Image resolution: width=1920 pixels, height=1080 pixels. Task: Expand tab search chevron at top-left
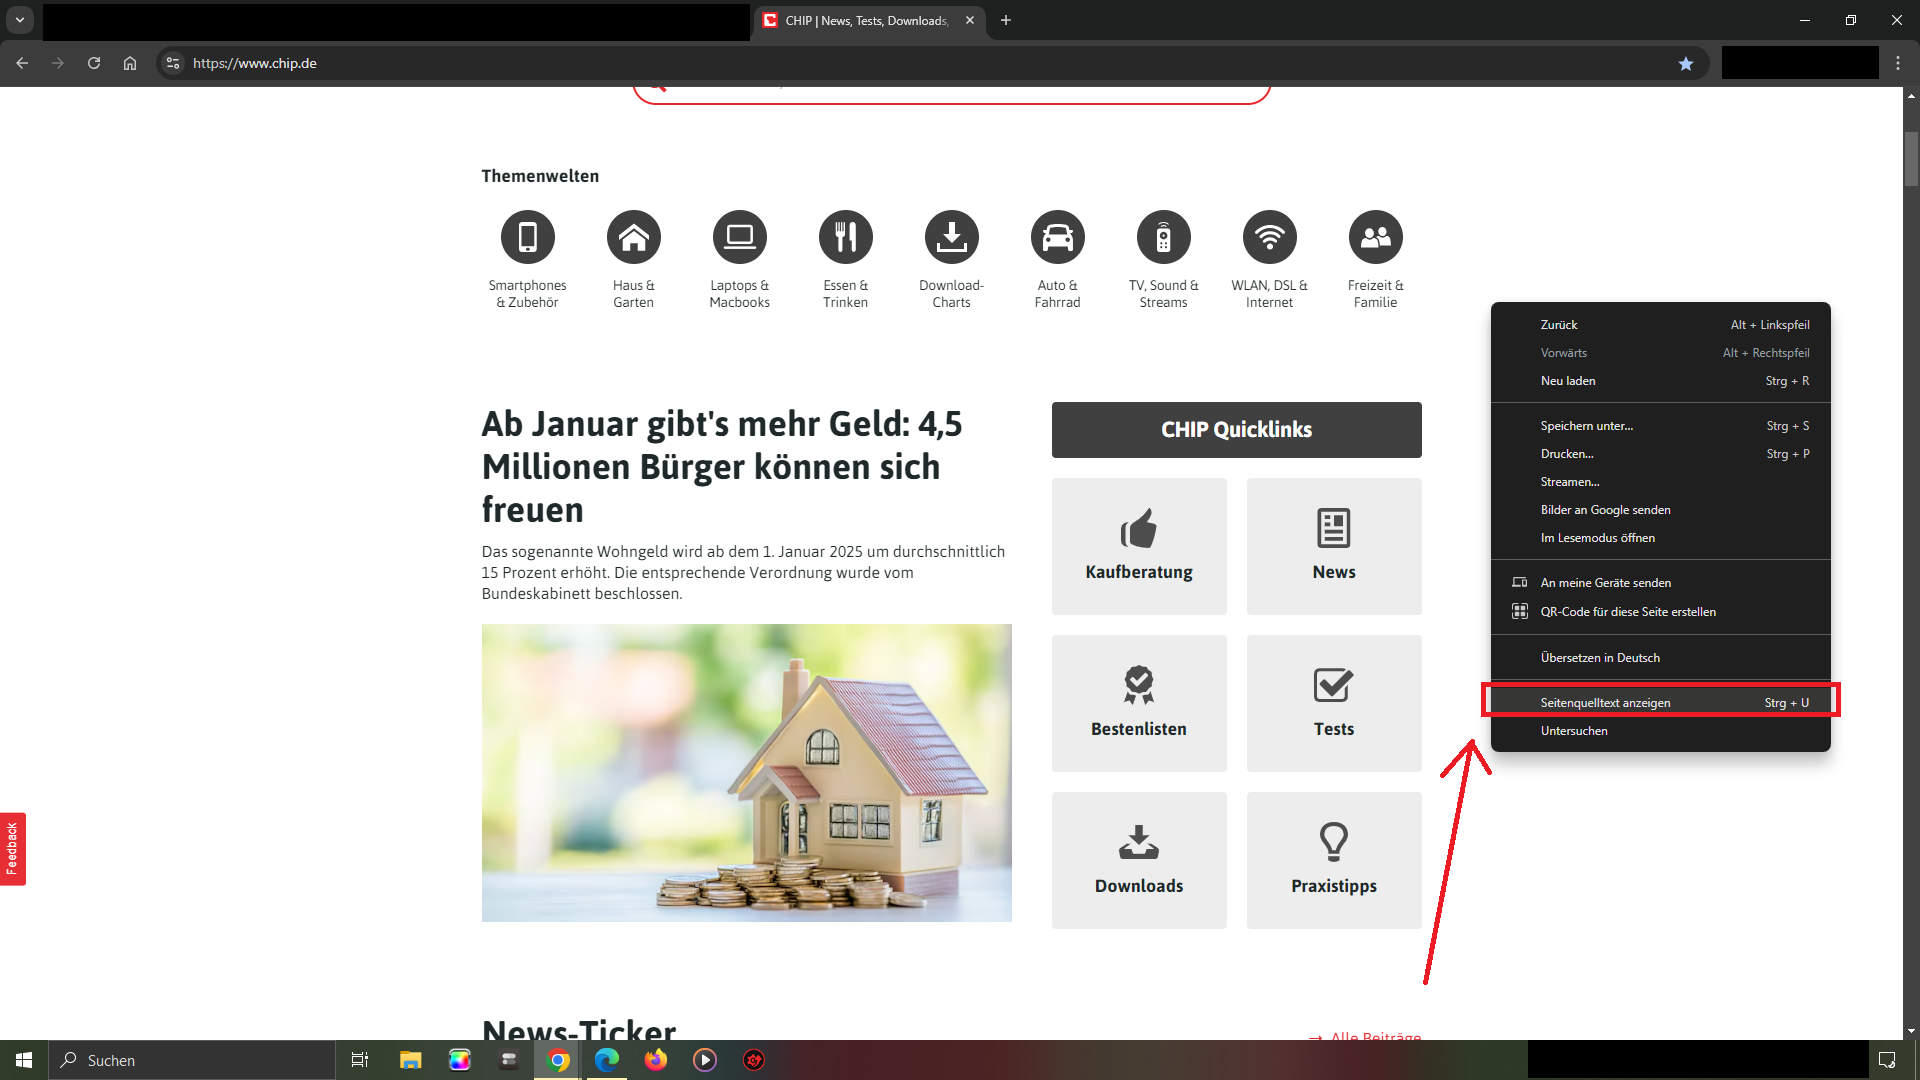(20, 20)
